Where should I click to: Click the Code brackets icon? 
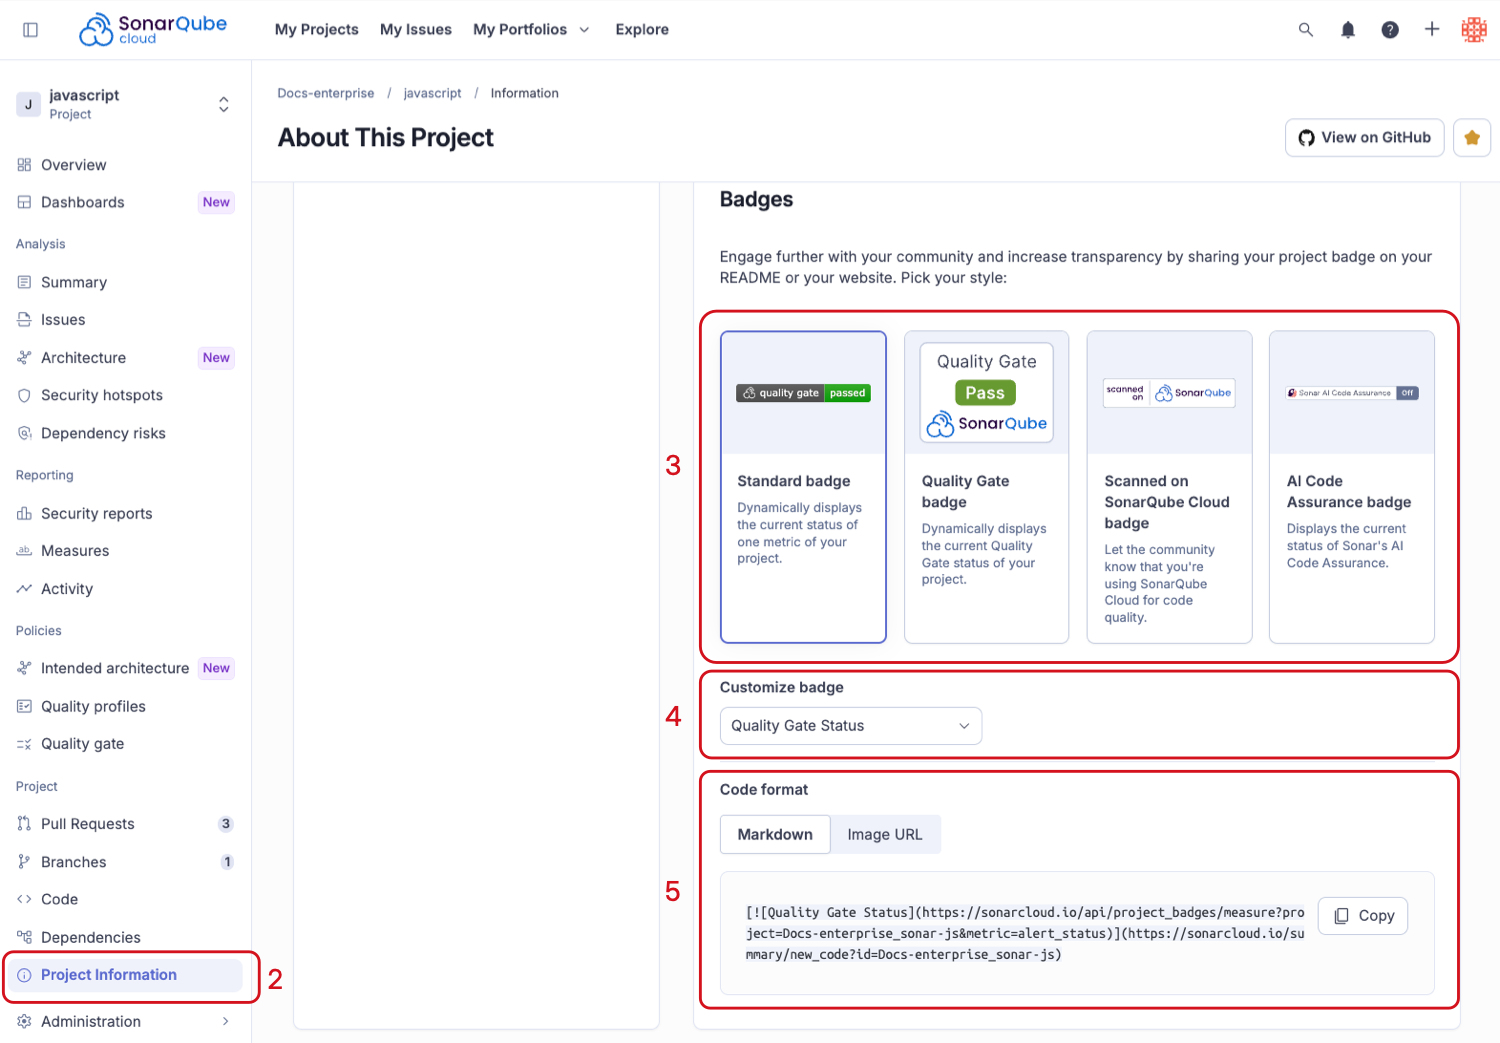(x=24, y=899)
